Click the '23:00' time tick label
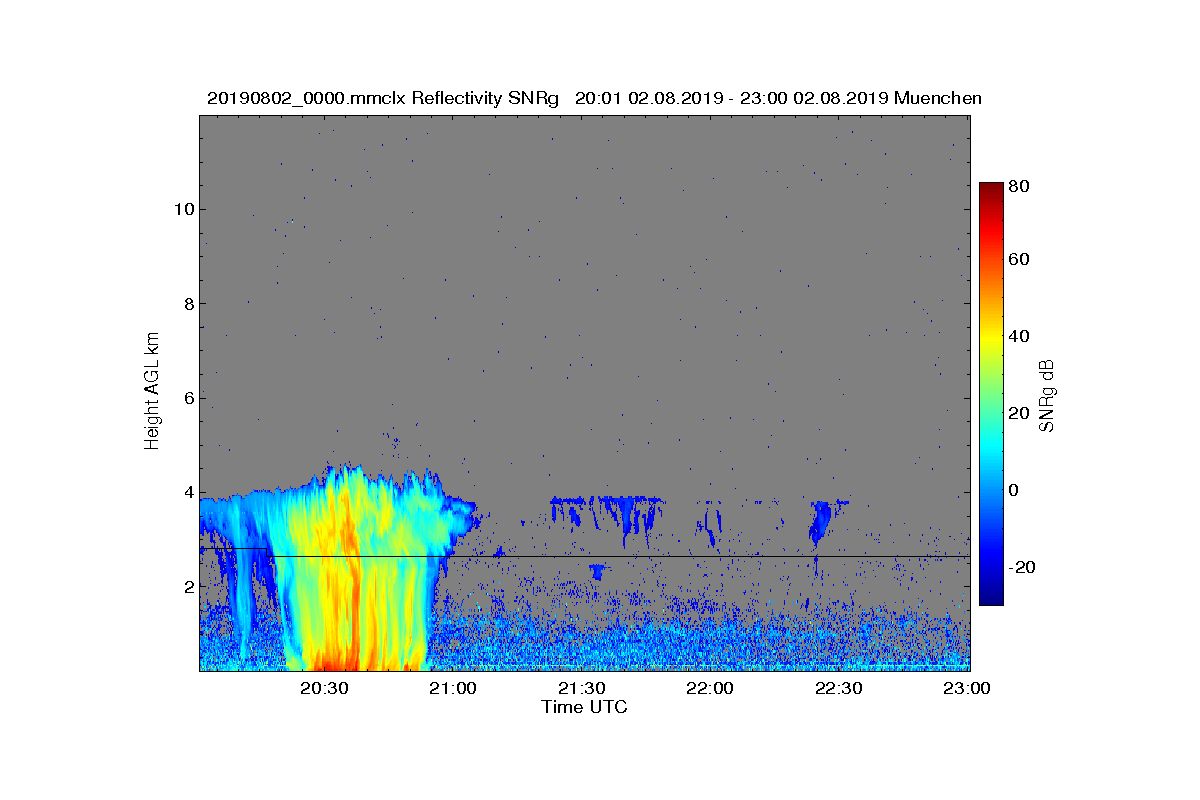 coord(968,689)
